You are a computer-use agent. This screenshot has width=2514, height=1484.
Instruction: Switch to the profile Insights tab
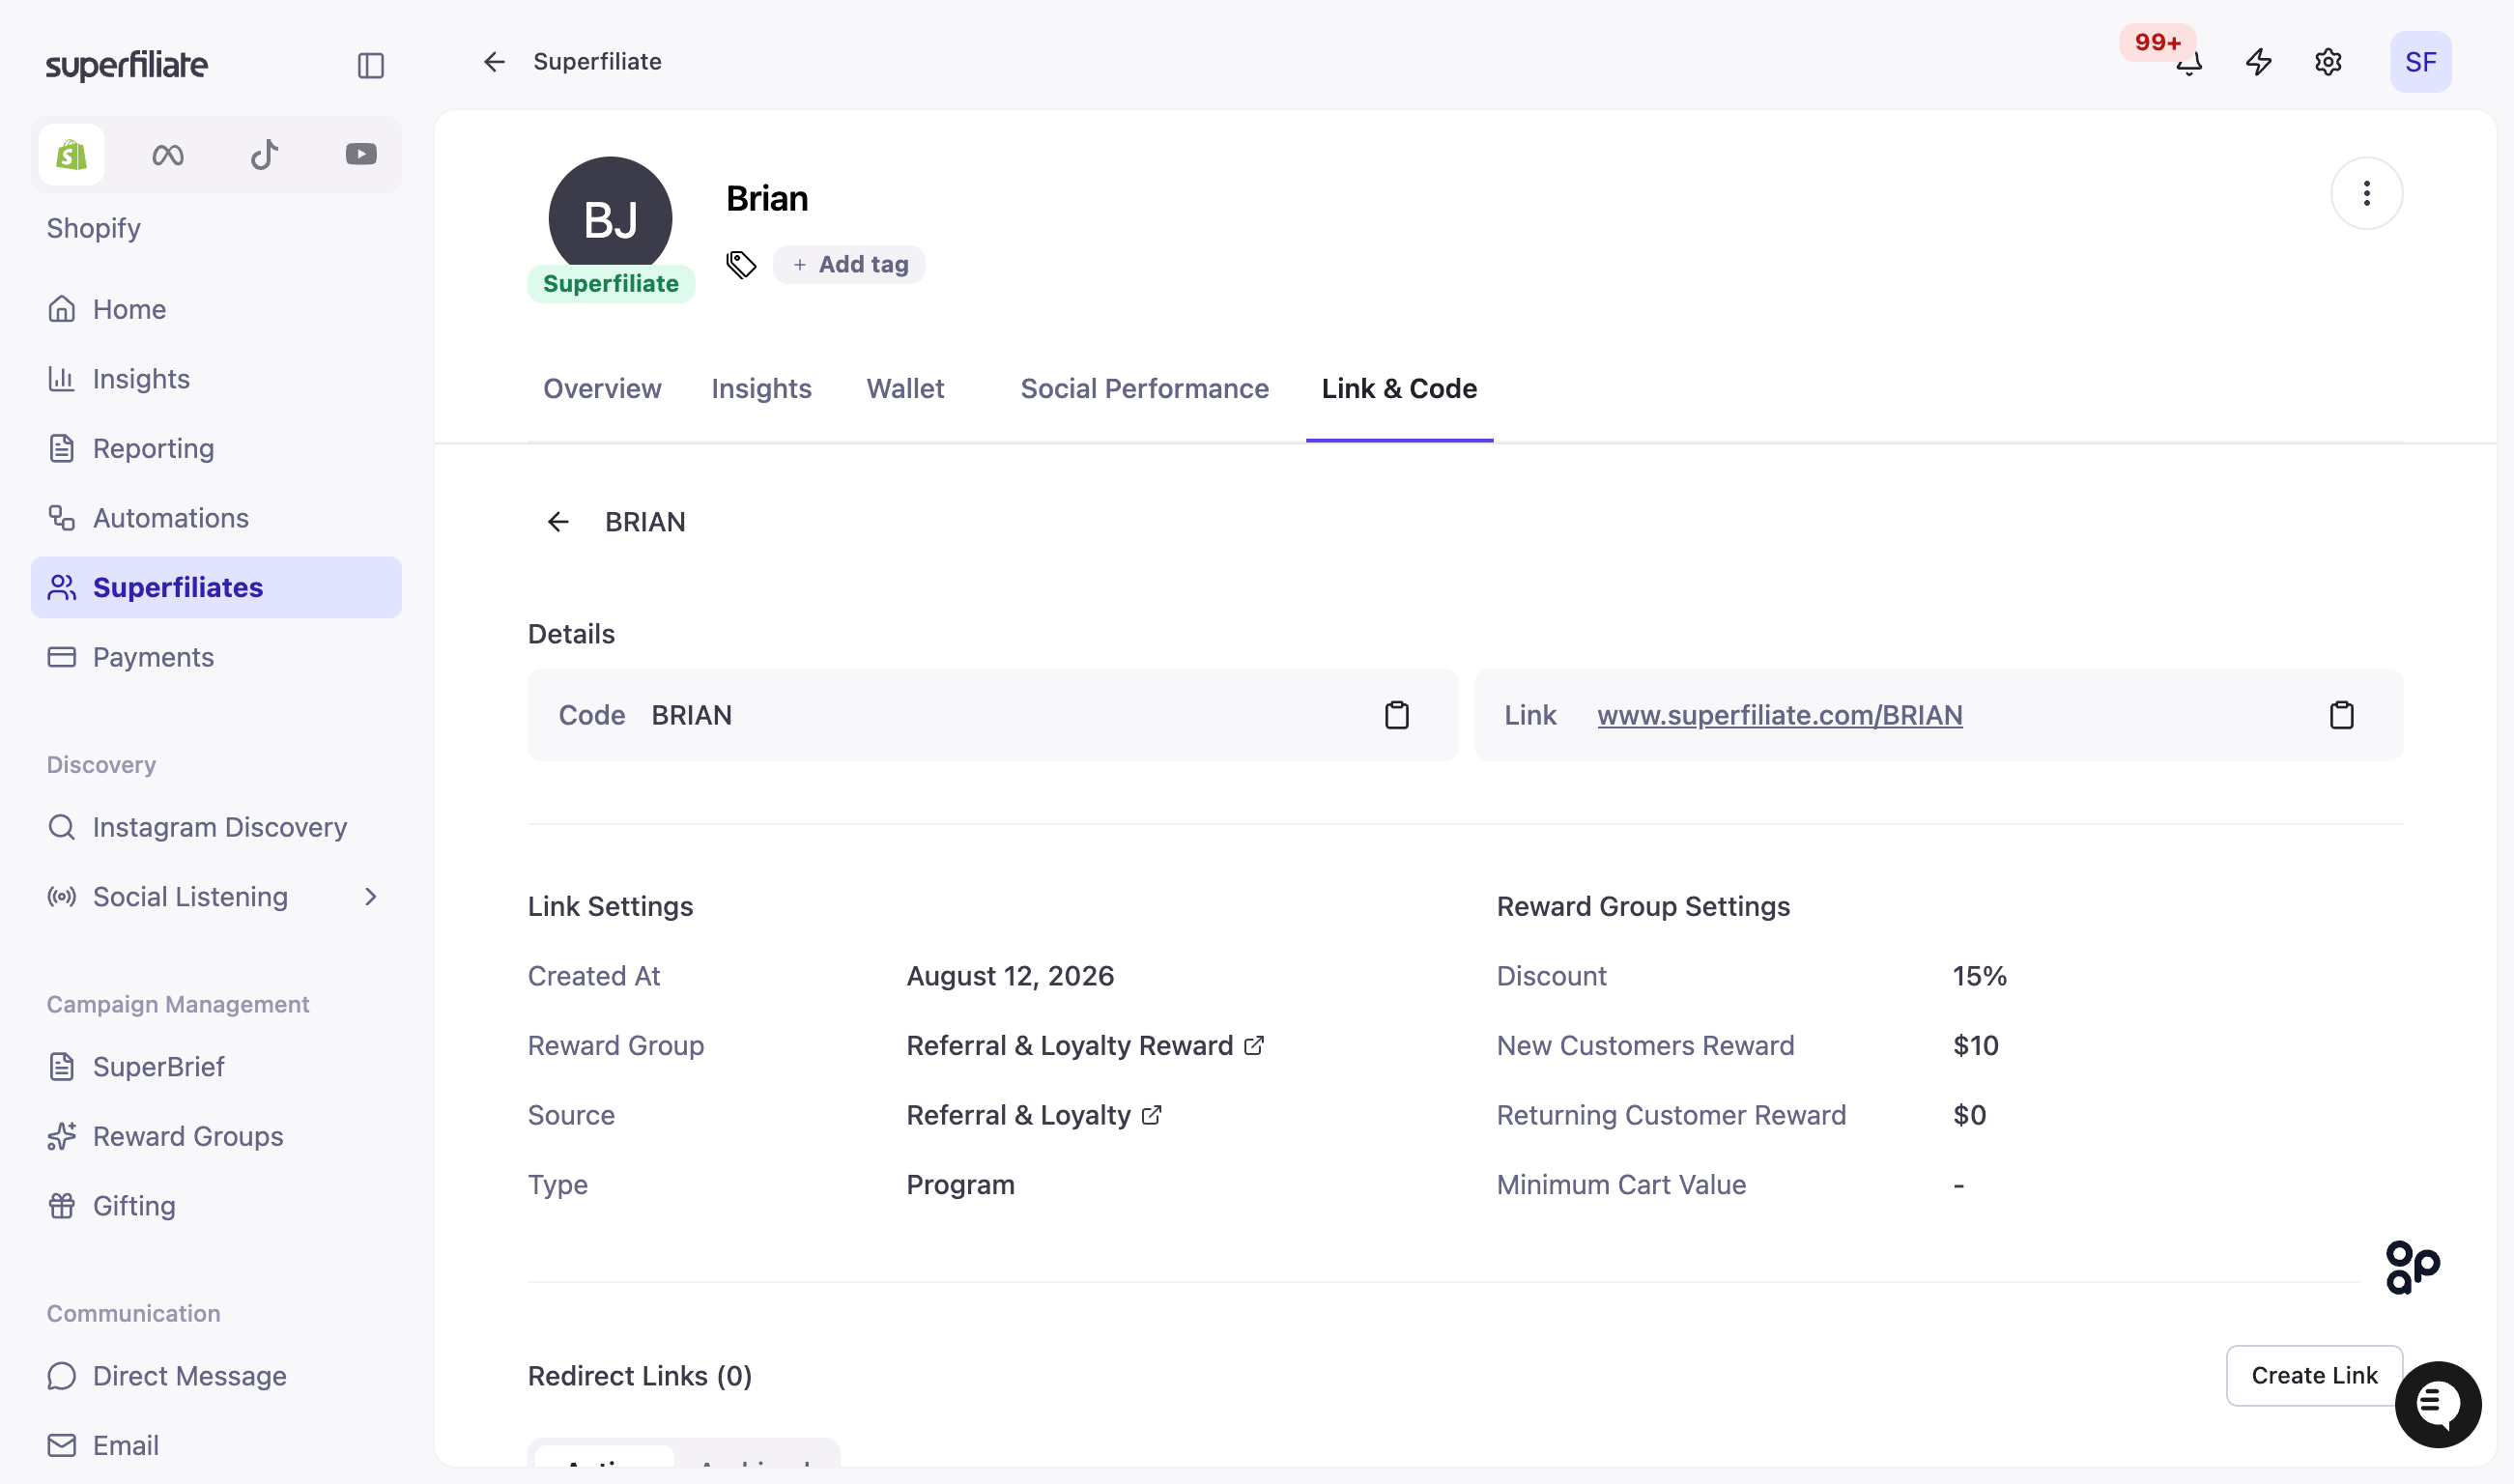[761, 389]
